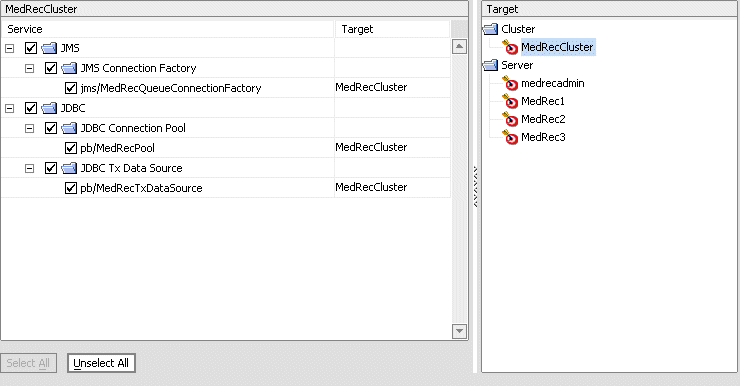Image resolution: width=740 pixels, height=386 pixels.
Task: Click the JDBC Connection Pool label
Action: click(x=133, y=128)
